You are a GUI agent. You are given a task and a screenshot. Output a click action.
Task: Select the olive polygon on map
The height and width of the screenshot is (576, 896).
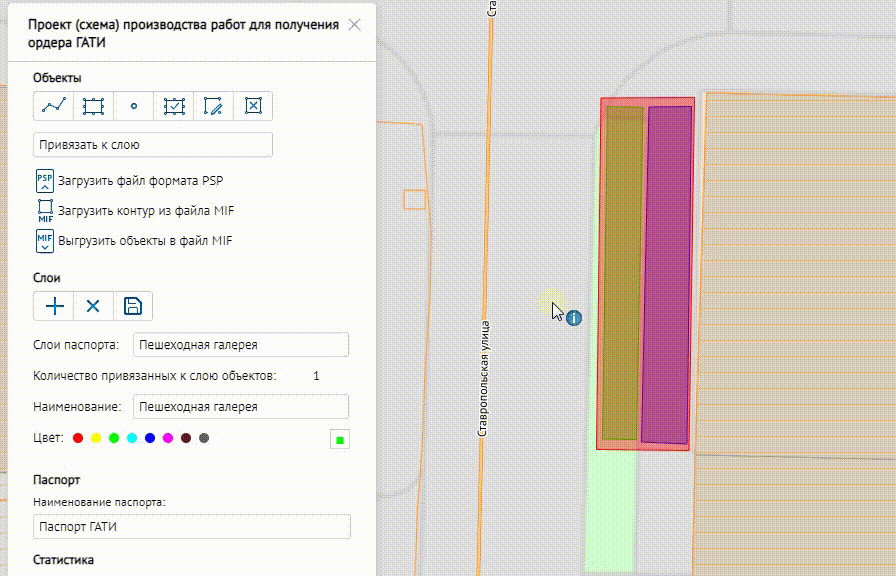[x=622, y=273]
